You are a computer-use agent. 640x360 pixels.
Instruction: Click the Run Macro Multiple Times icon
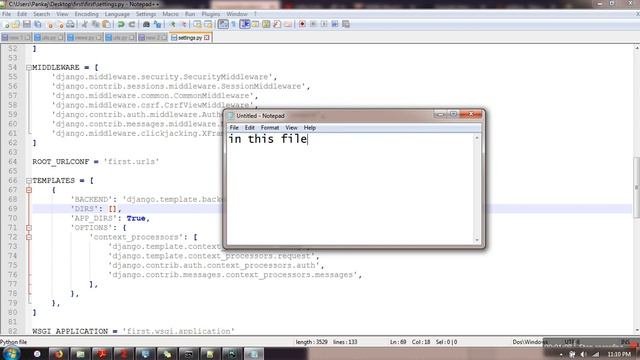335,24
